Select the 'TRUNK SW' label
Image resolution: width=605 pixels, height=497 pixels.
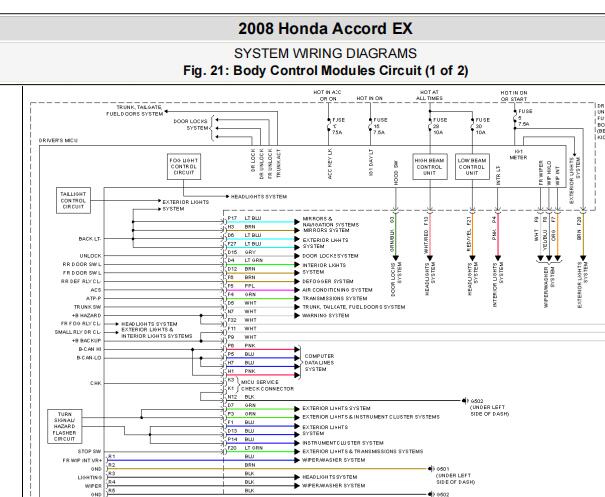(88, 307)
